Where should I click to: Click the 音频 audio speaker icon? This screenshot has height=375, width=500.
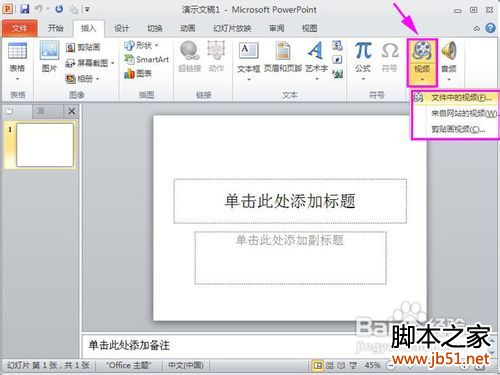point(449,51)
